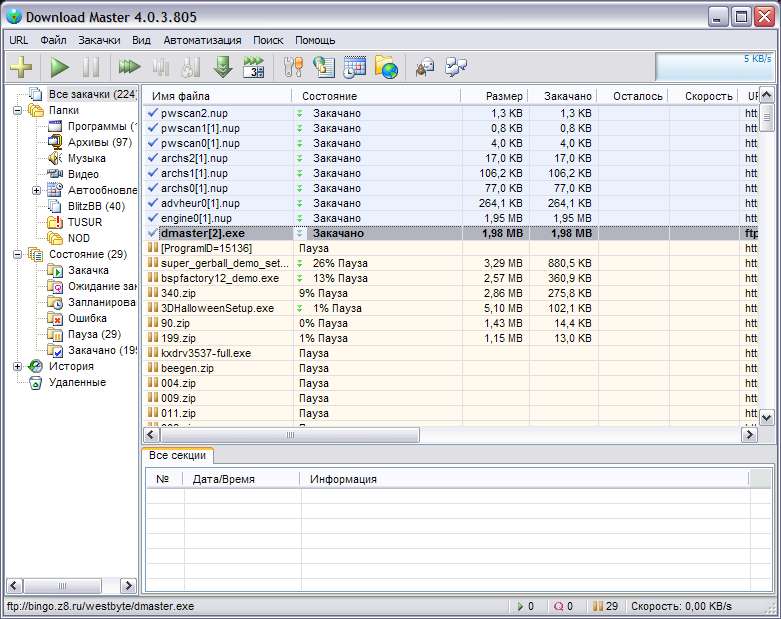Collapse the Папки tree node
The image size is (781, 619).
click(17, 110)
